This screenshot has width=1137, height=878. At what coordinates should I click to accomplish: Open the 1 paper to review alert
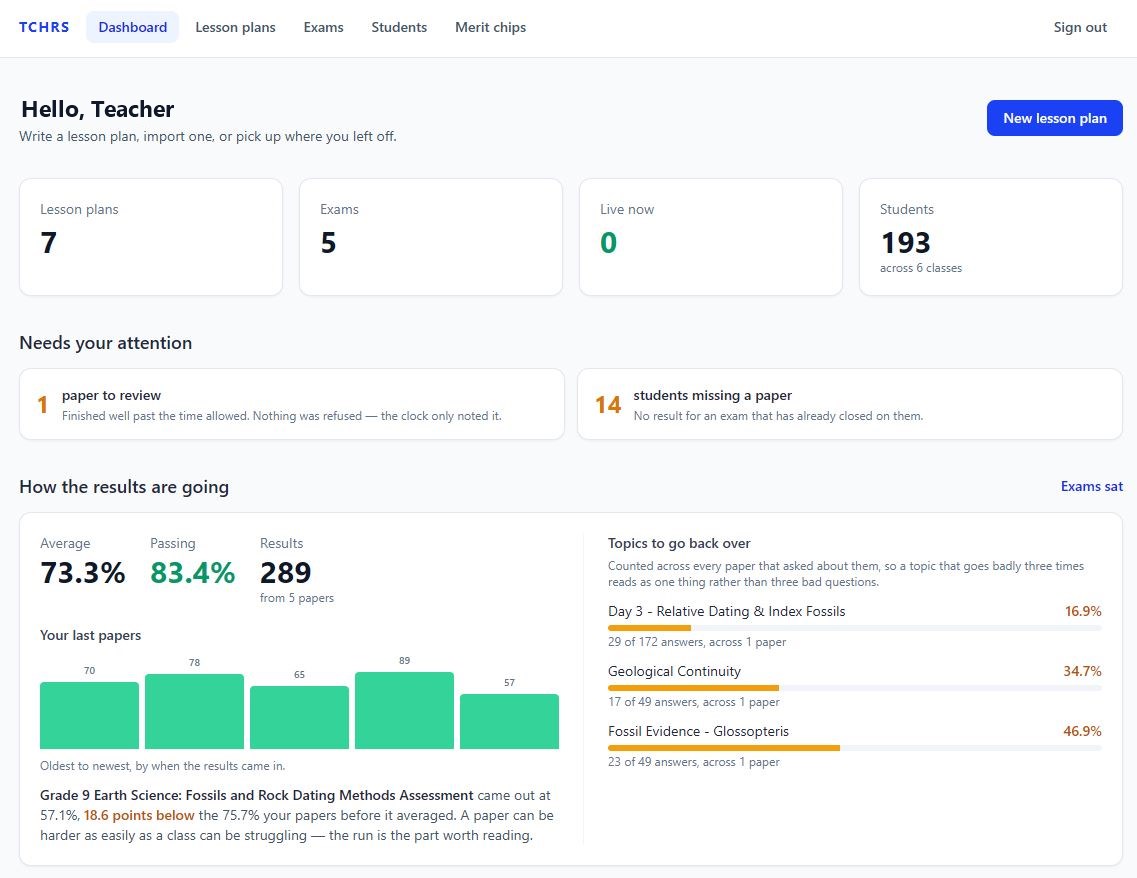coord(292,404)
